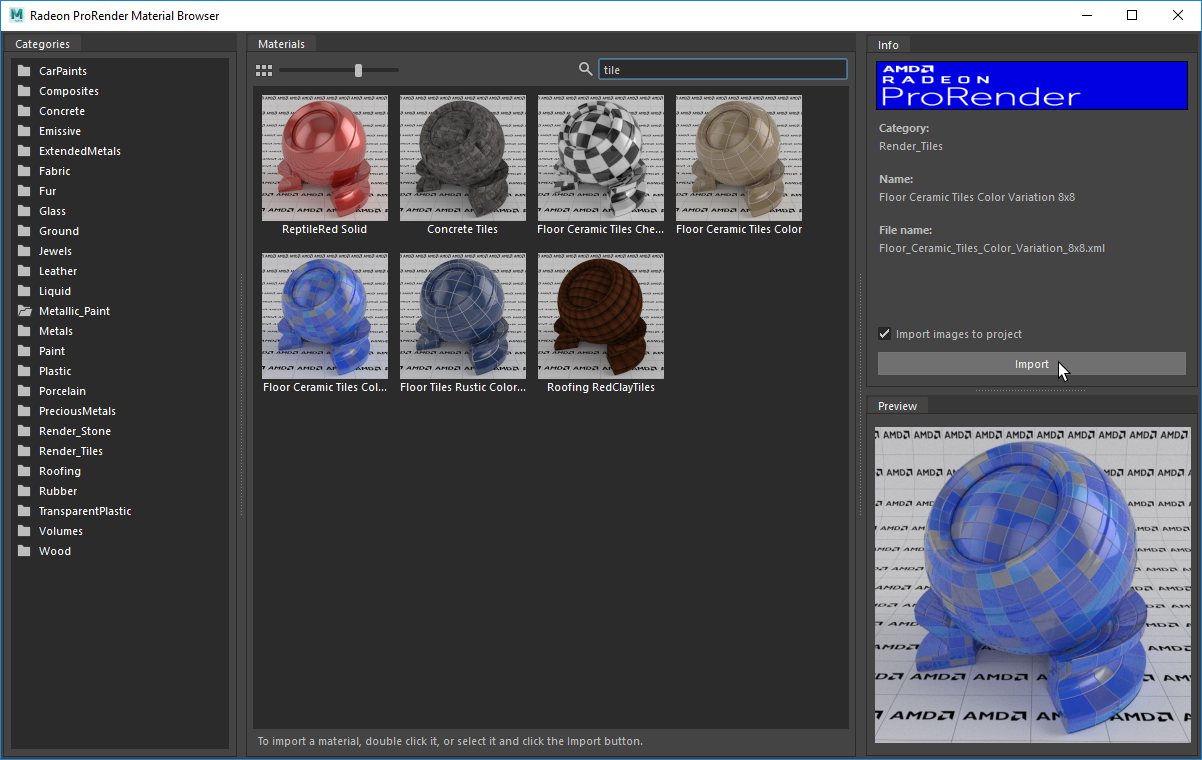Click the Import button
Screen dimensions: 1202x760
pyautogui.click(x=1032, y=364)
